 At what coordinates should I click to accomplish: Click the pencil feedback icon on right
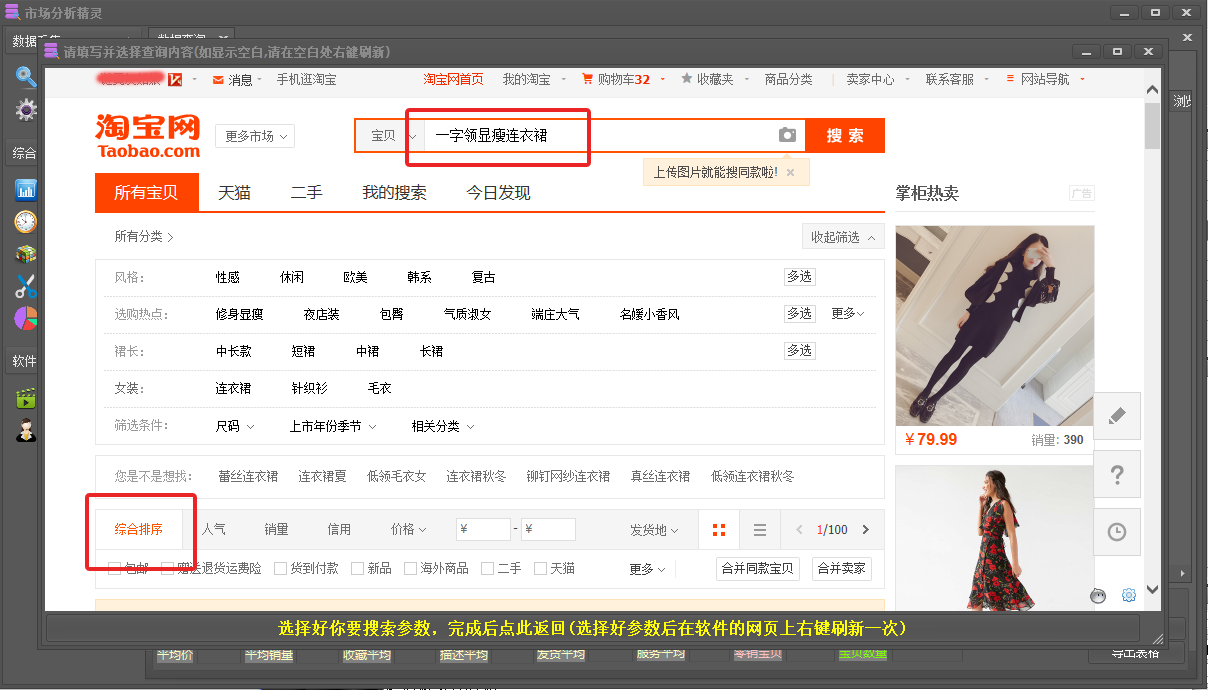(1117, 417)
